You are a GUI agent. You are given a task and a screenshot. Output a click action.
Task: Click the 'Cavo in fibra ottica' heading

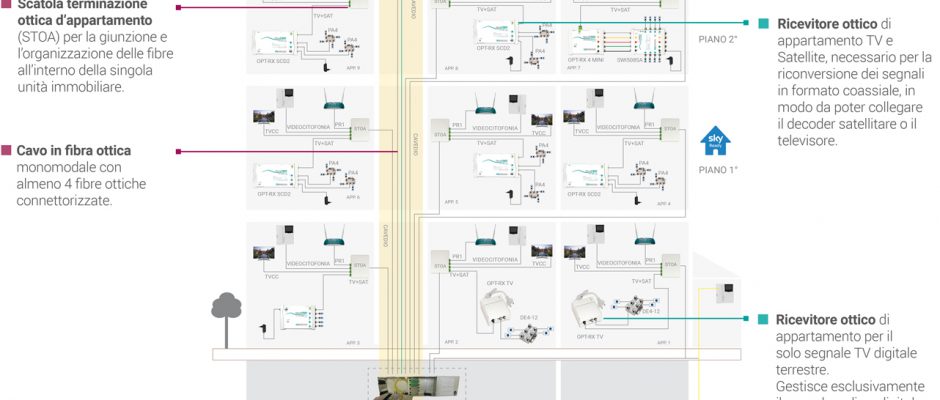click(x=73, y=151)
